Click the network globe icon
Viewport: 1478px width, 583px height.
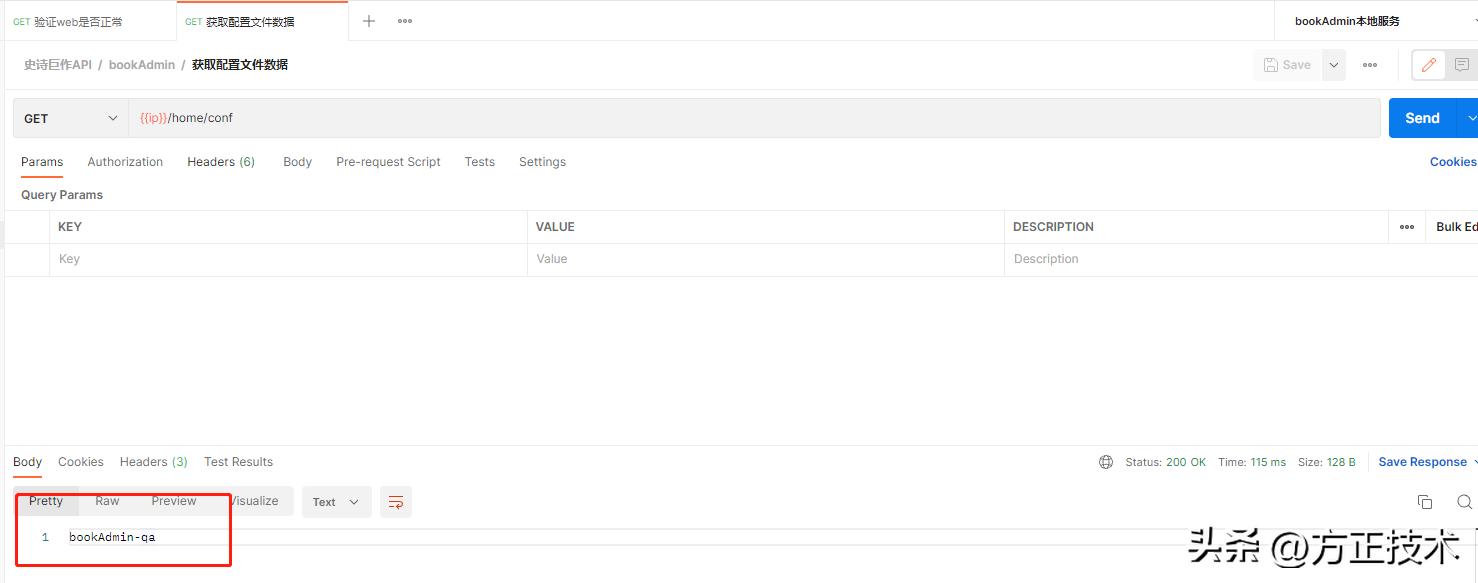[x=1106, y=462]
